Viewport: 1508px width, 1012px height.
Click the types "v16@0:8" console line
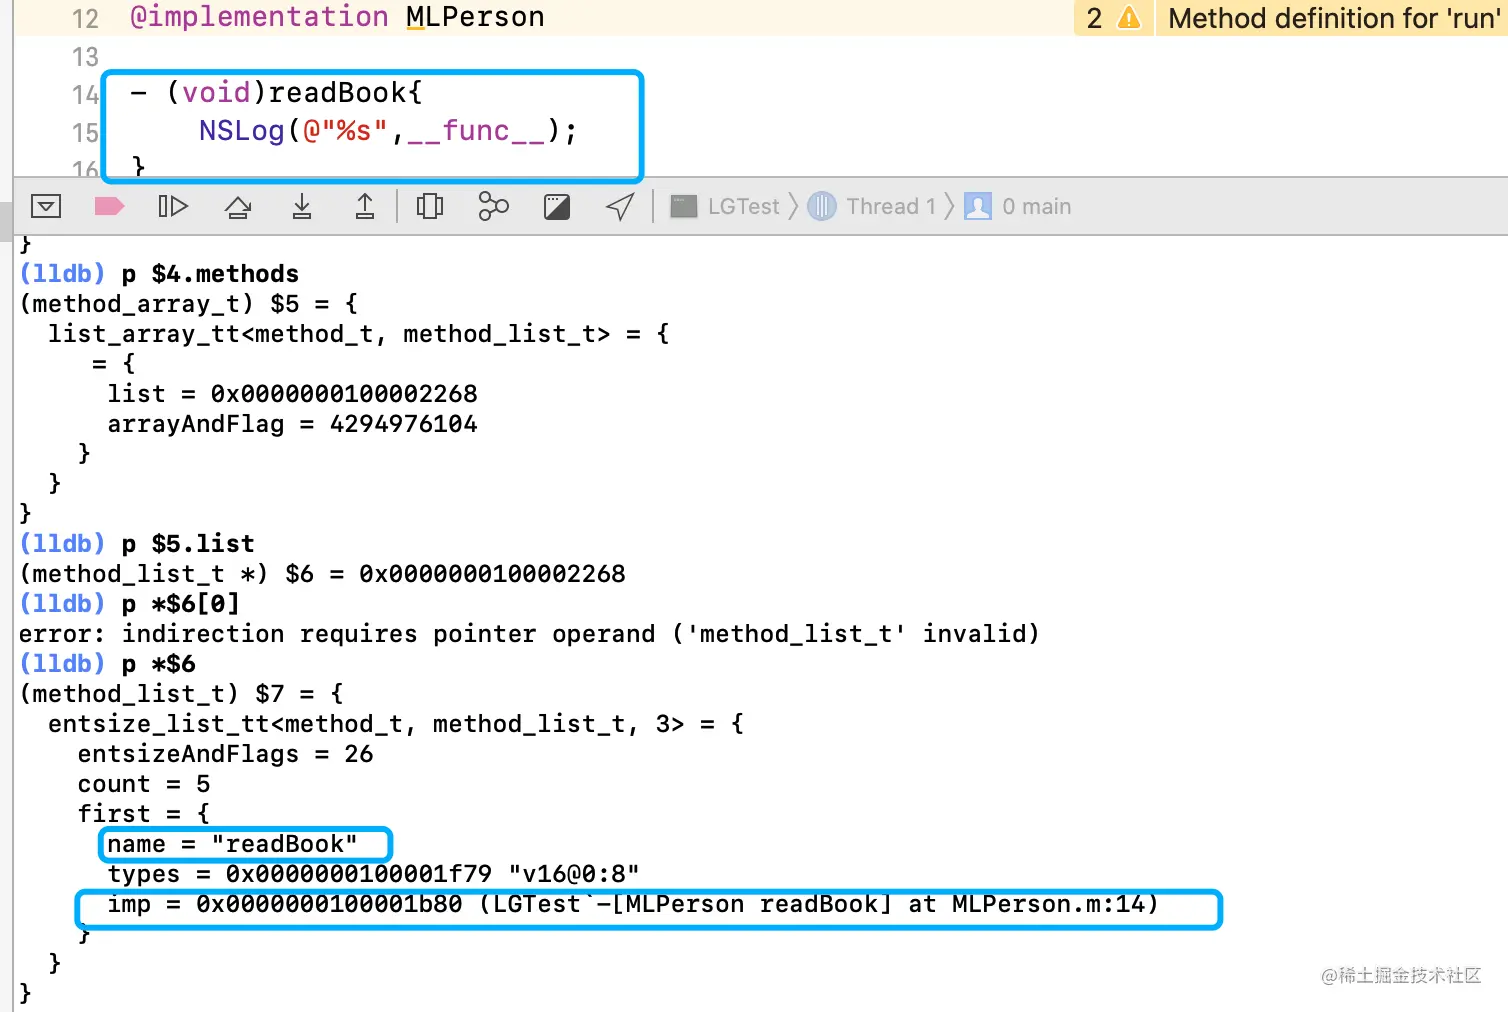[x=373, y=873]
